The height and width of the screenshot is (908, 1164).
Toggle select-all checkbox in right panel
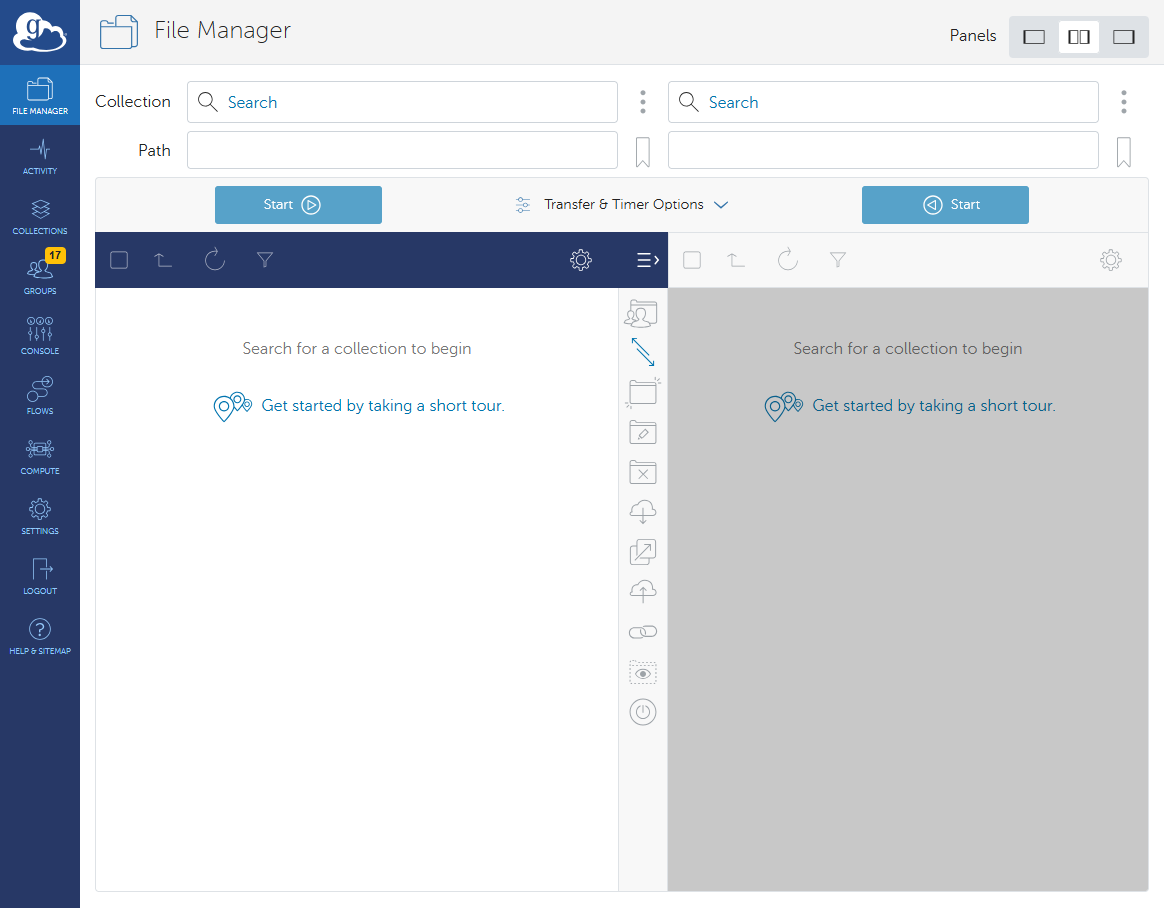(692, 260)
